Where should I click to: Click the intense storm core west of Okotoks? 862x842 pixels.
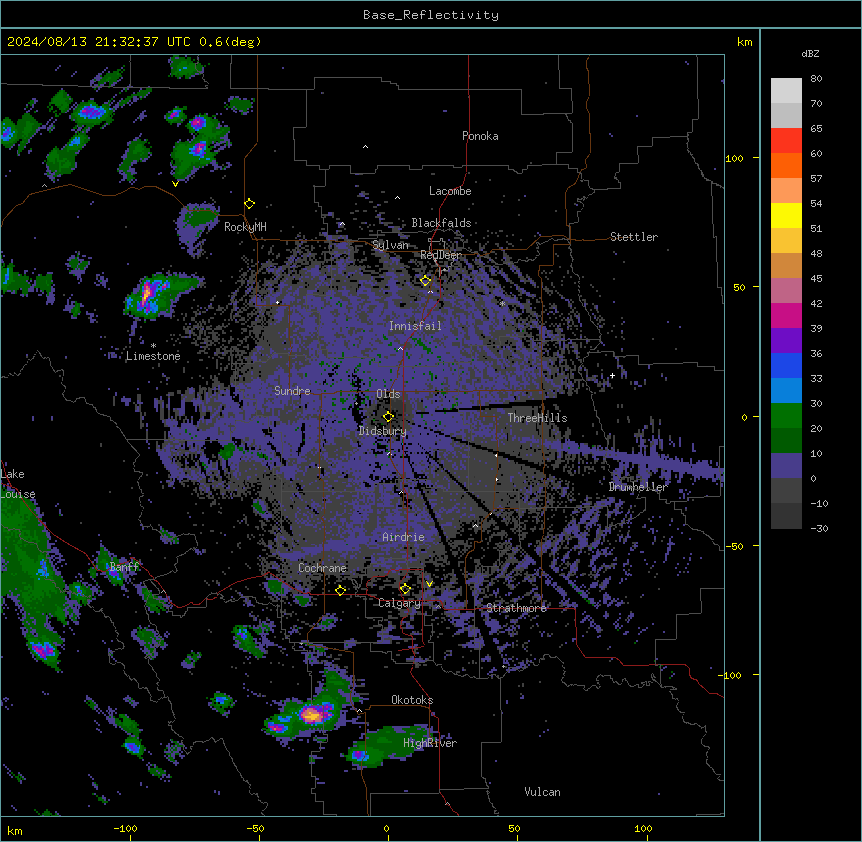pos(311,714)
